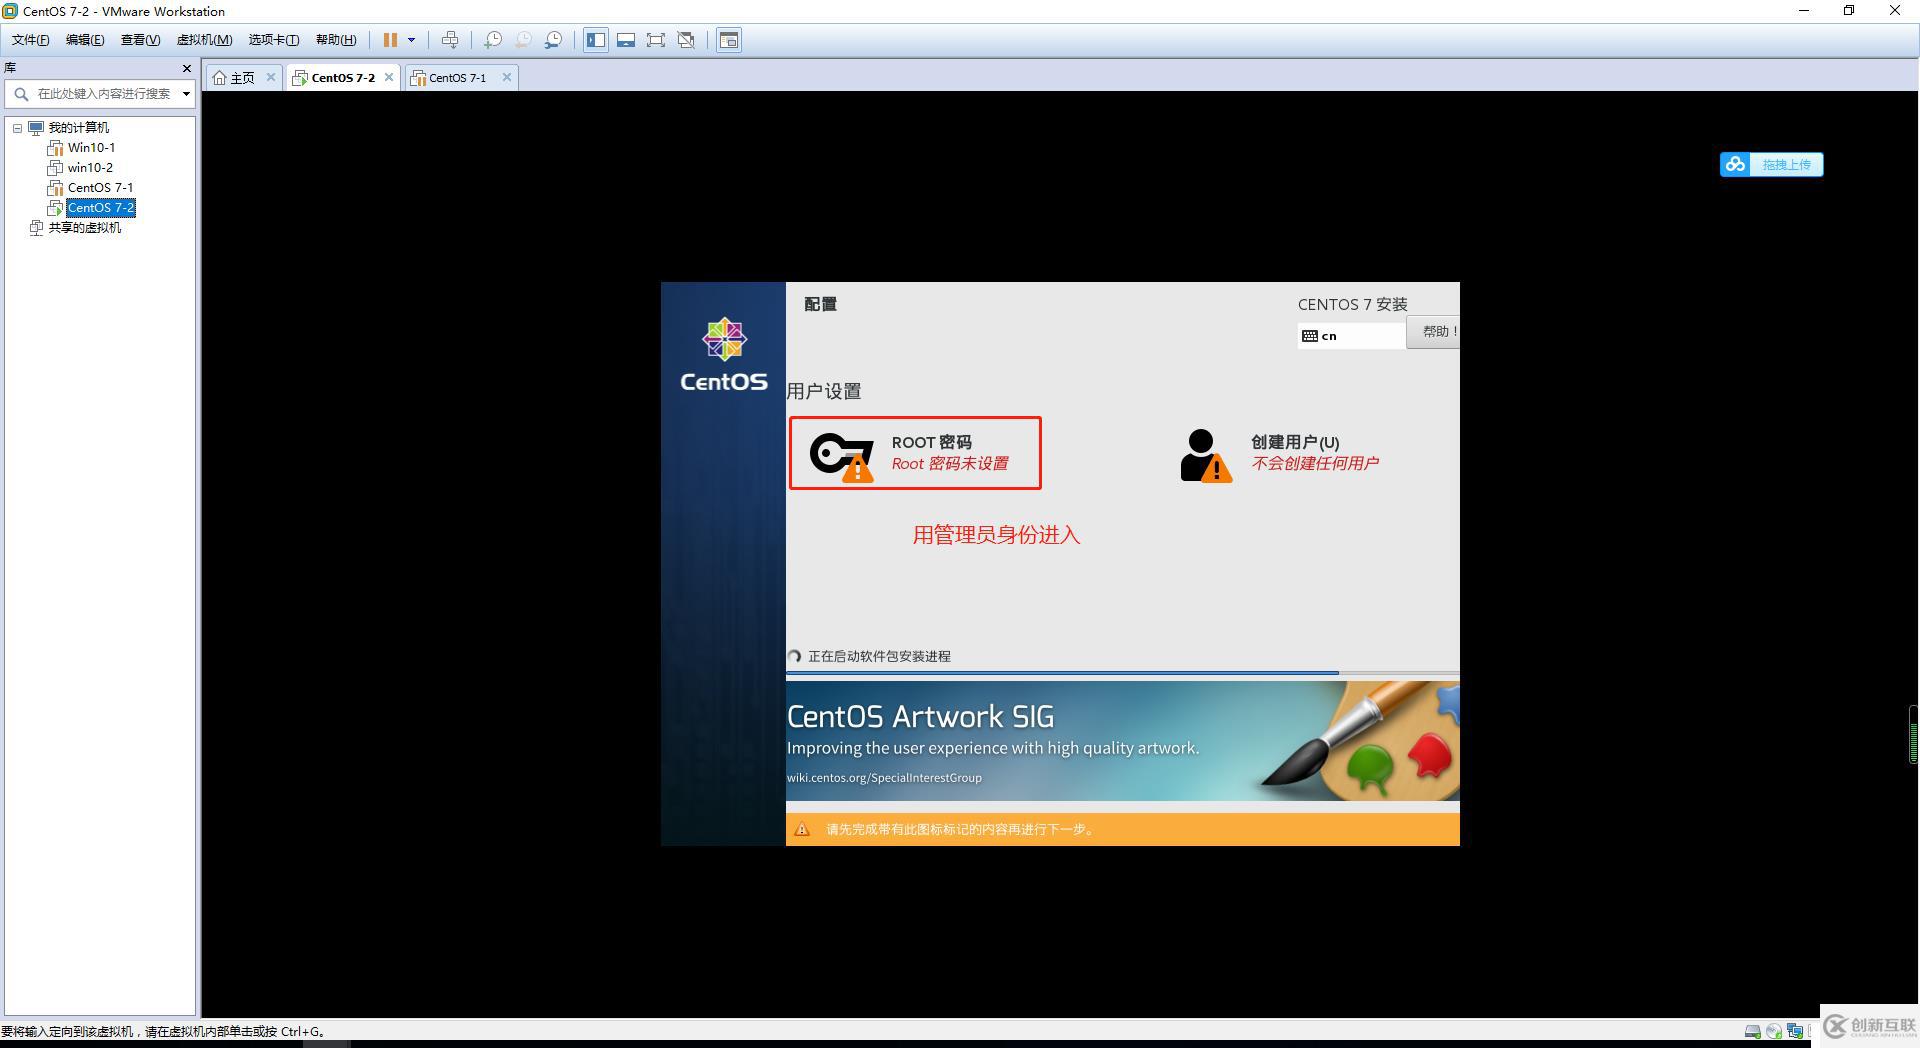
Task: Select CentOS 7-2 in the library tree
Action: (101, 208)
